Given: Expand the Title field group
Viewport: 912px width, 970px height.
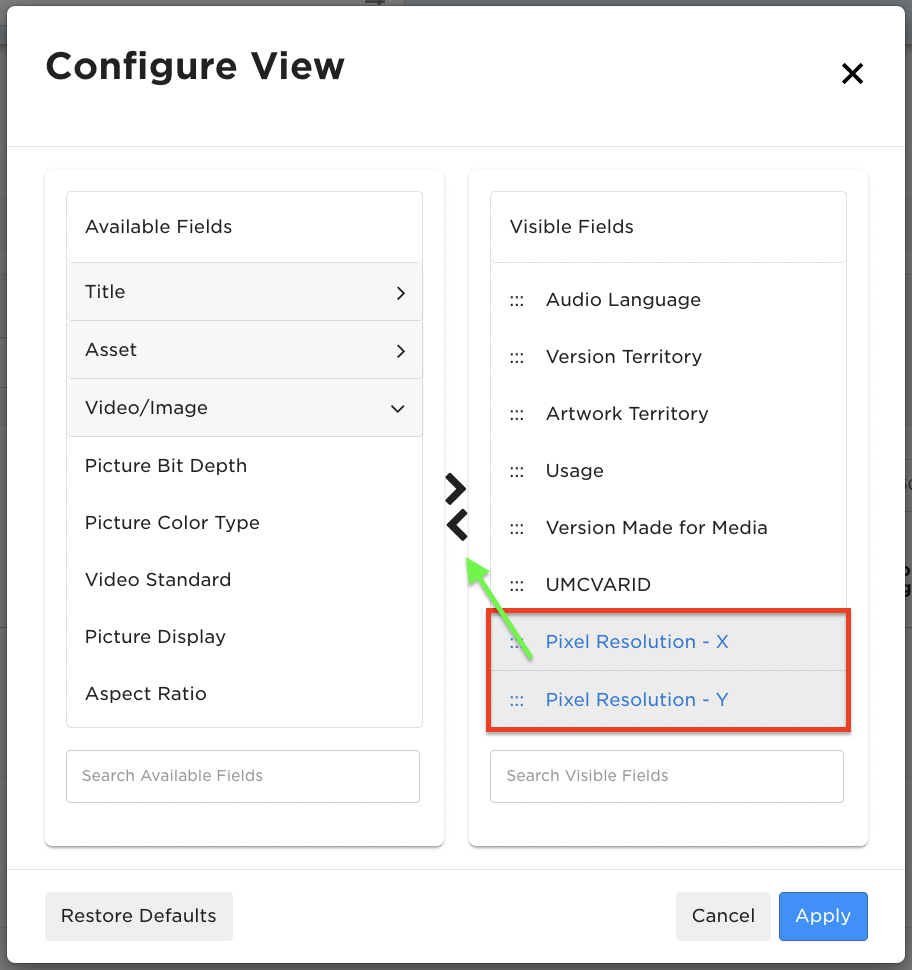Looking at the screenshot, I should tap(244, 292).
